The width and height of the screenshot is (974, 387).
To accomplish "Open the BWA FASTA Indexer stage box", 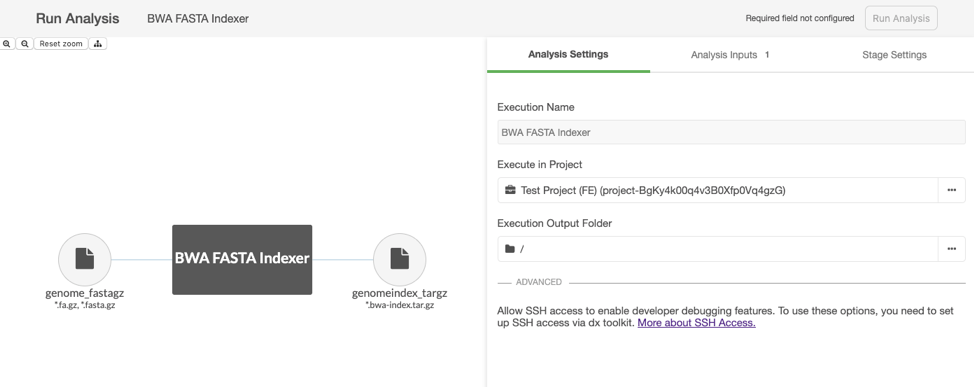I will (x=242, y=259).
